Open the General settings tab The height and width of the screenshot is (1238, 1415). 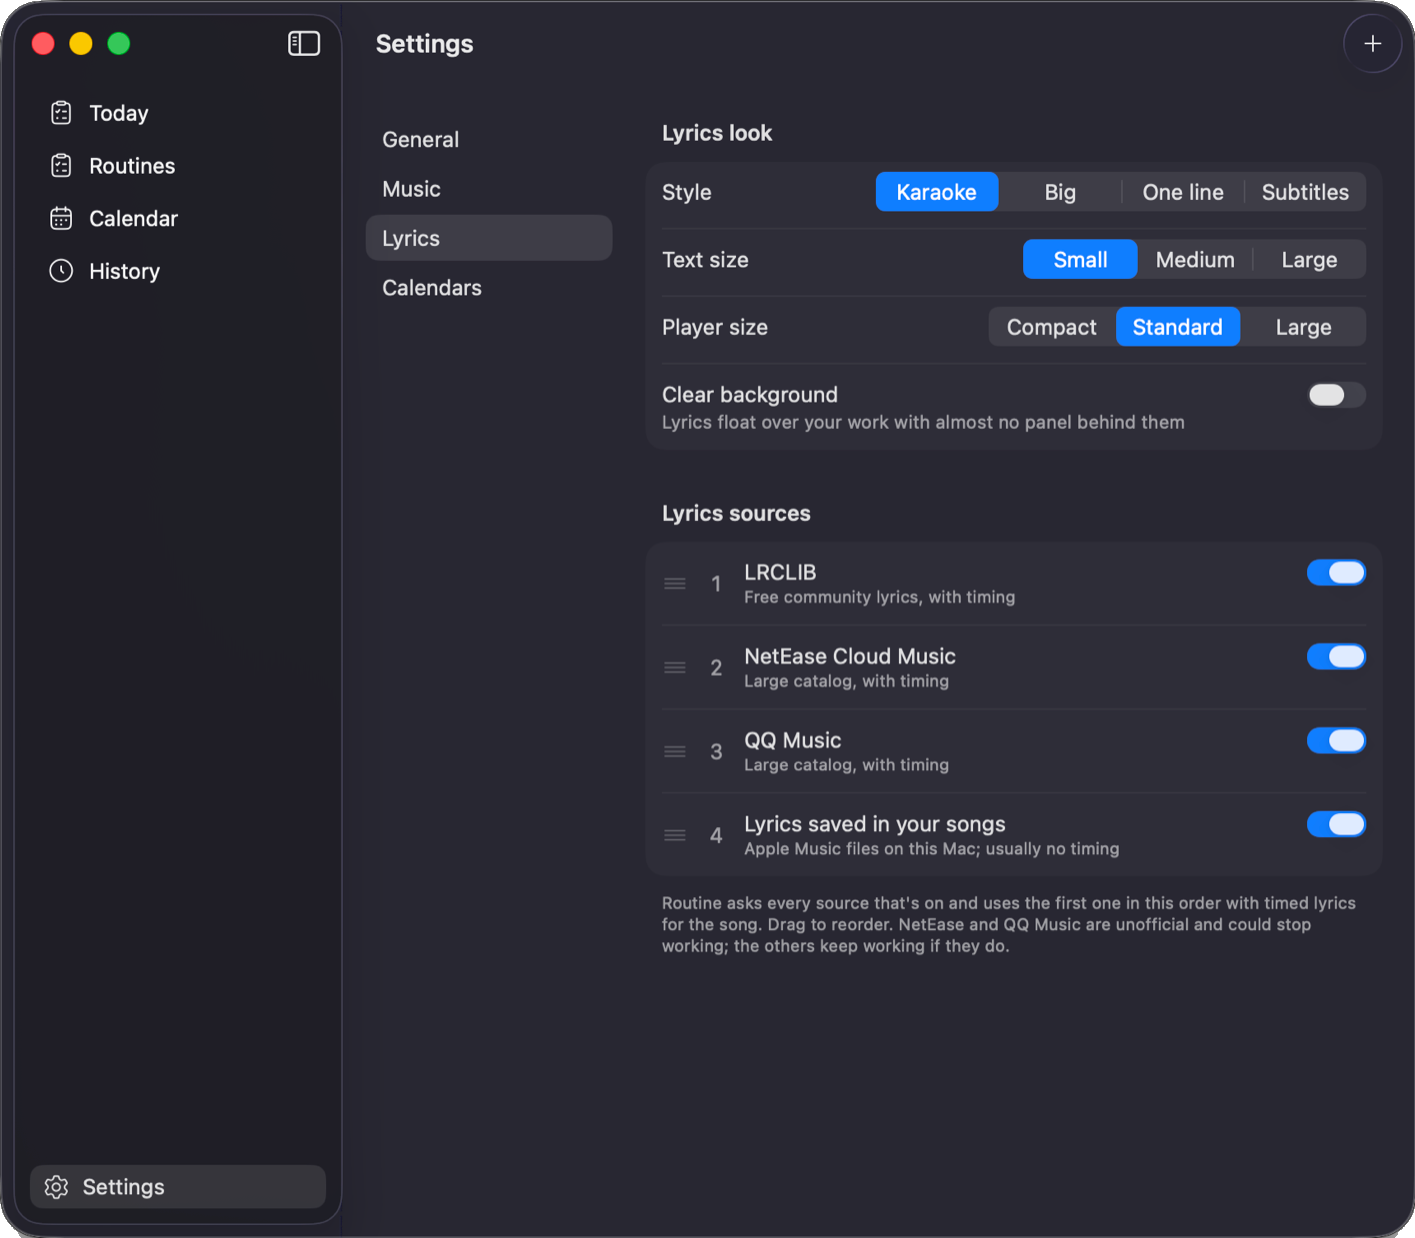click(489, 140)
